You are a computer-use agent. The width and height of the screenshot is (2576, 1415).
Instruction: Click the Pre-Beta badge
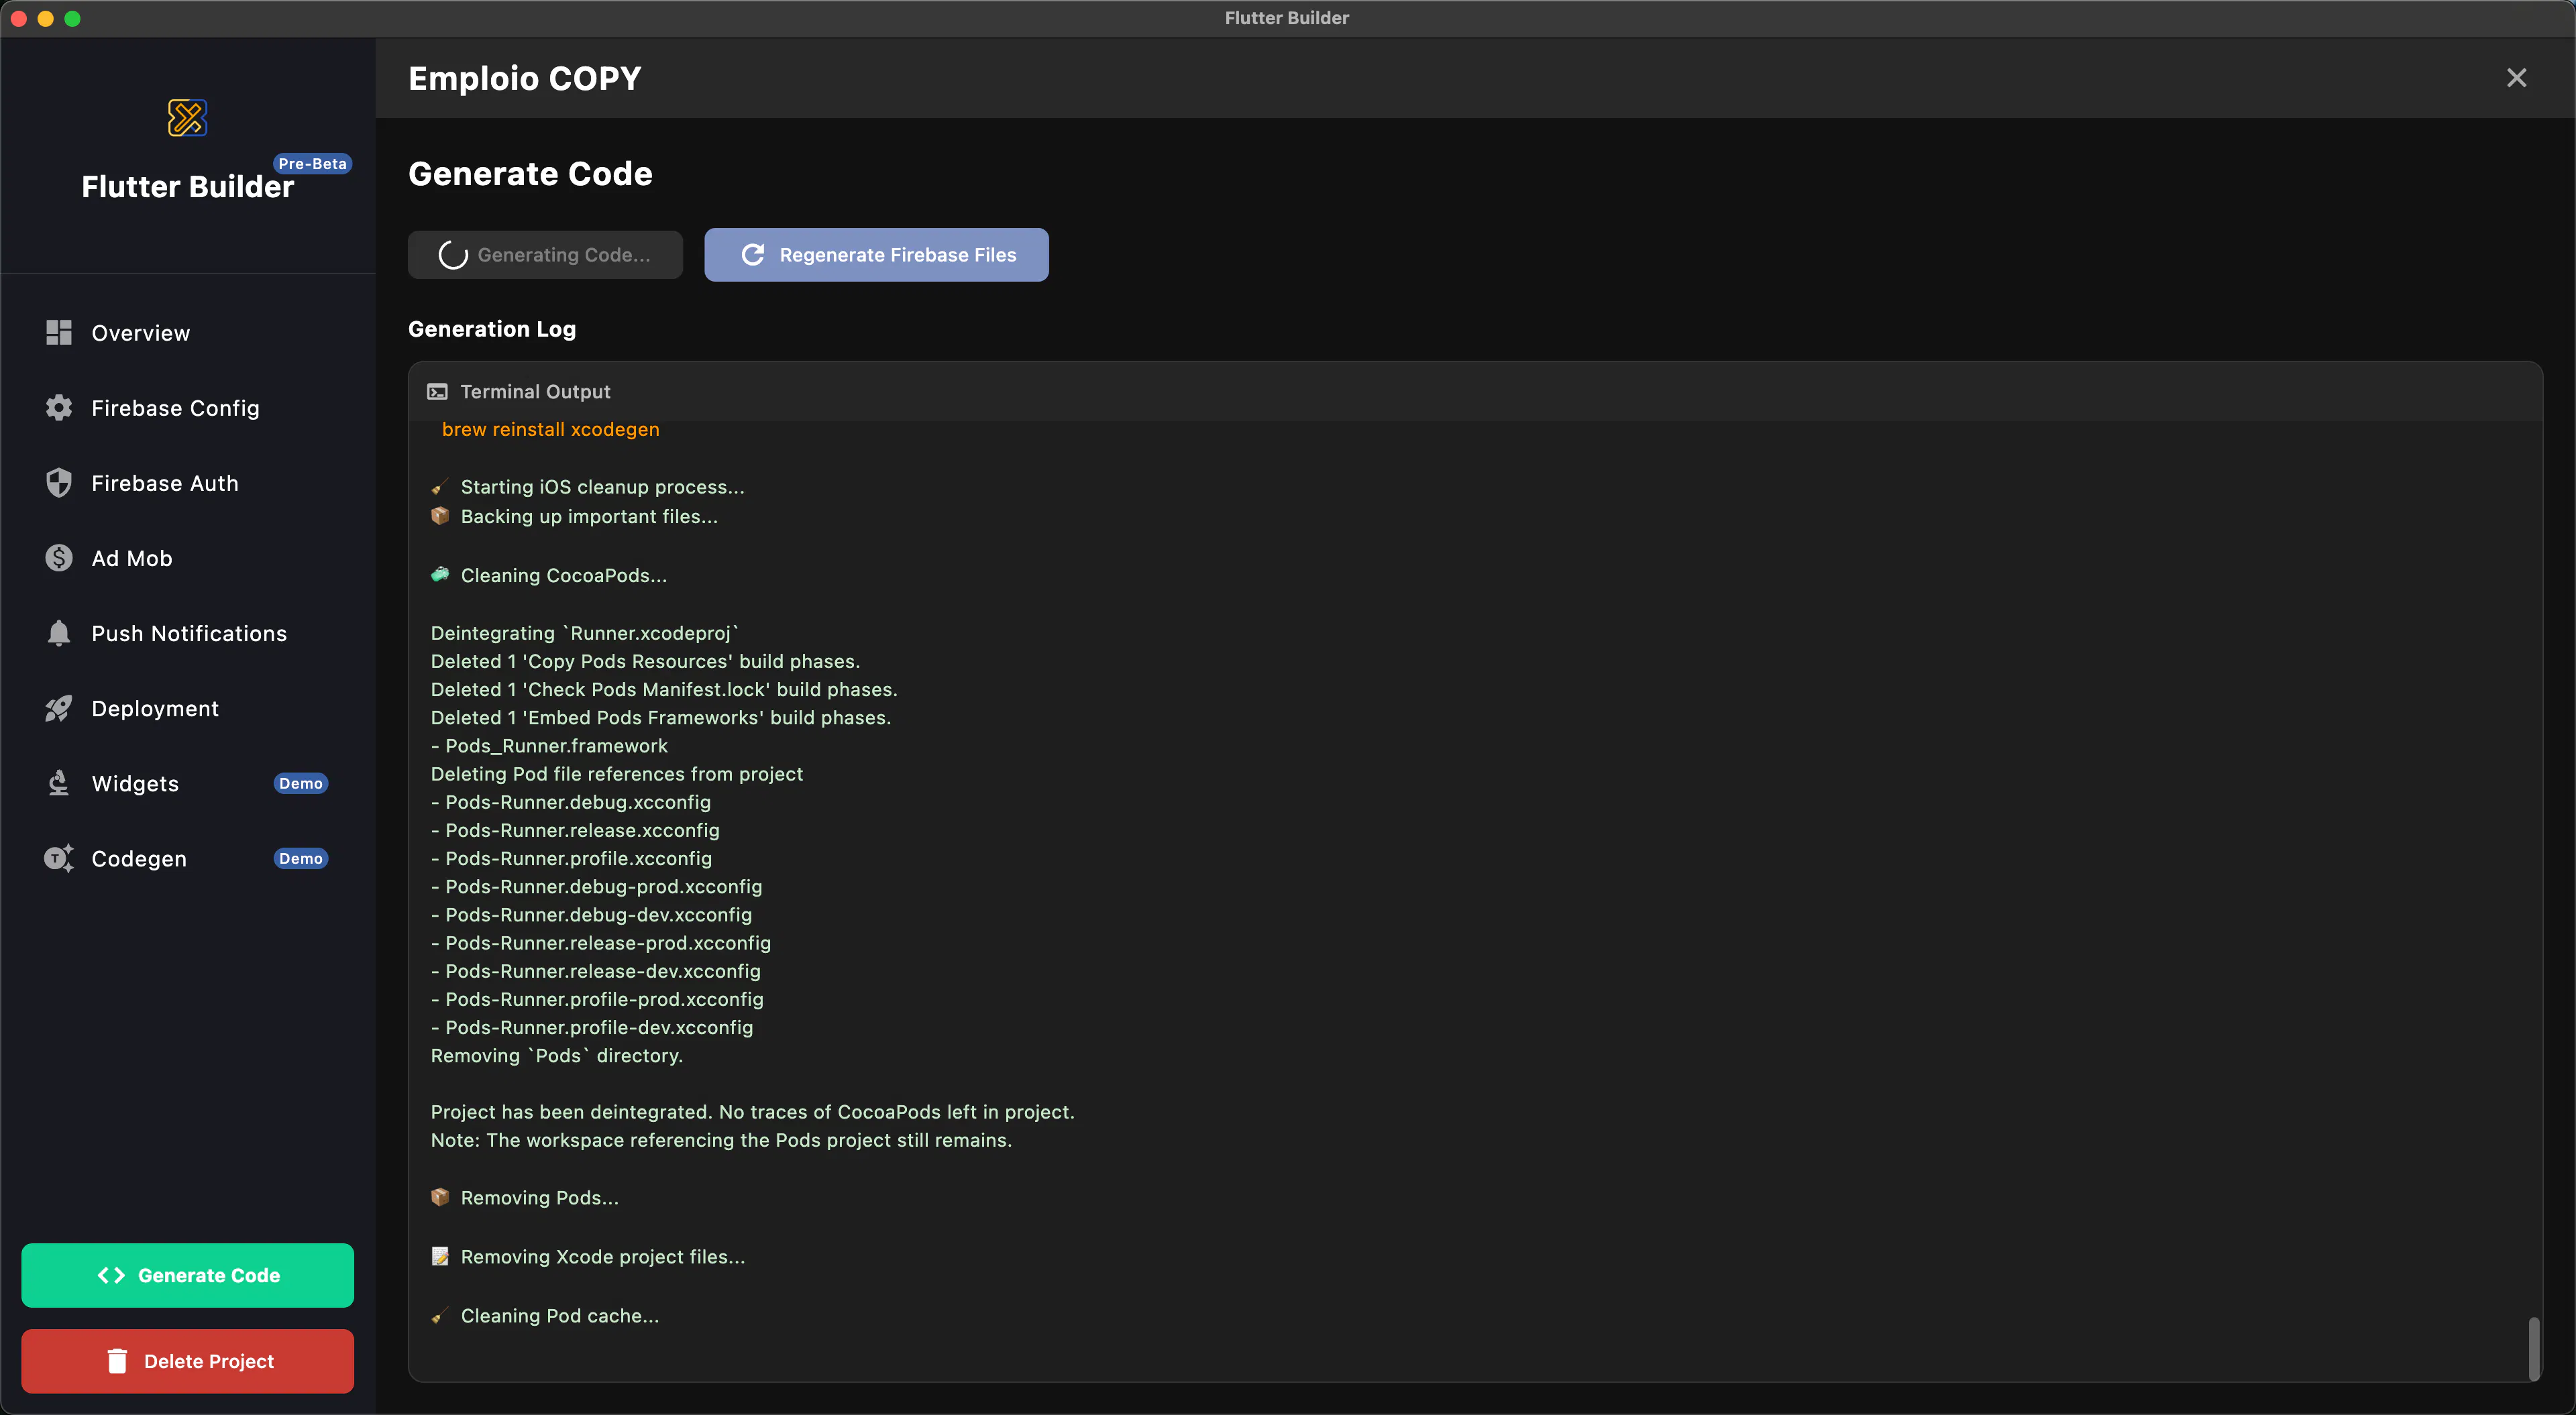312,163
